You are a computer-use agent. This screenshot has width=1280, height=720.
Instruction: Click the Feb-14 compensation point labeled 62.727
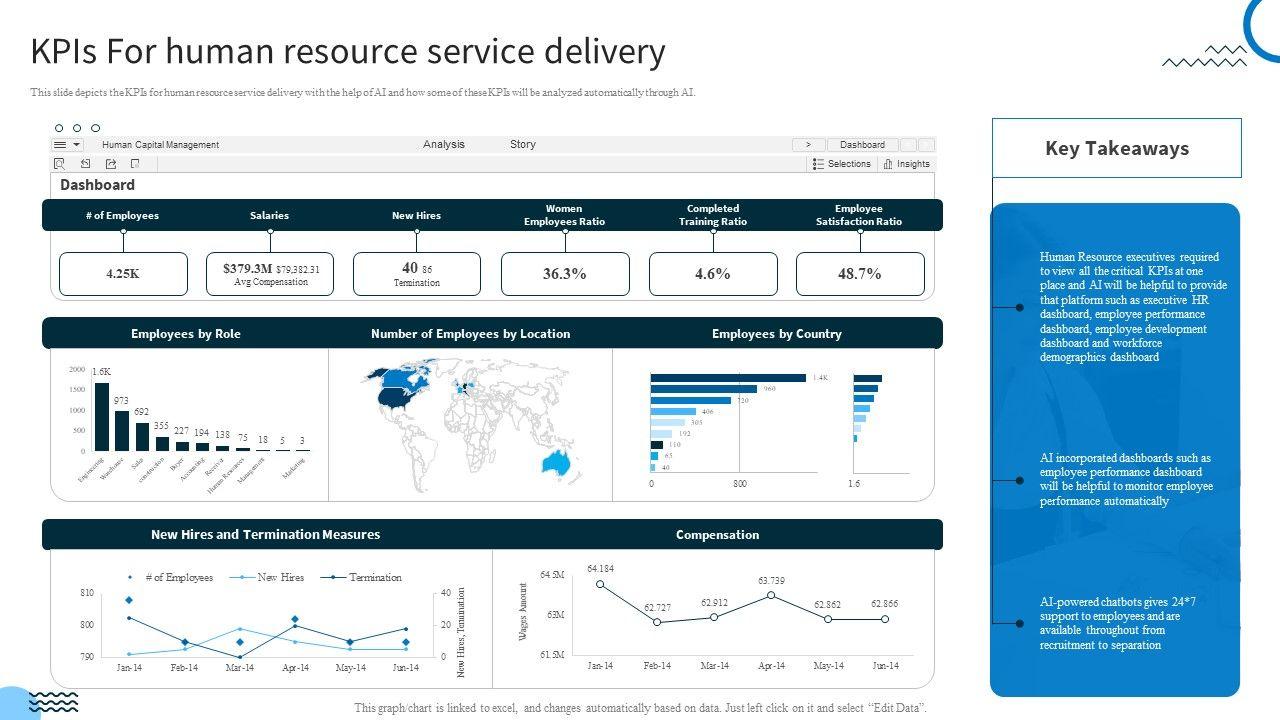657,622
